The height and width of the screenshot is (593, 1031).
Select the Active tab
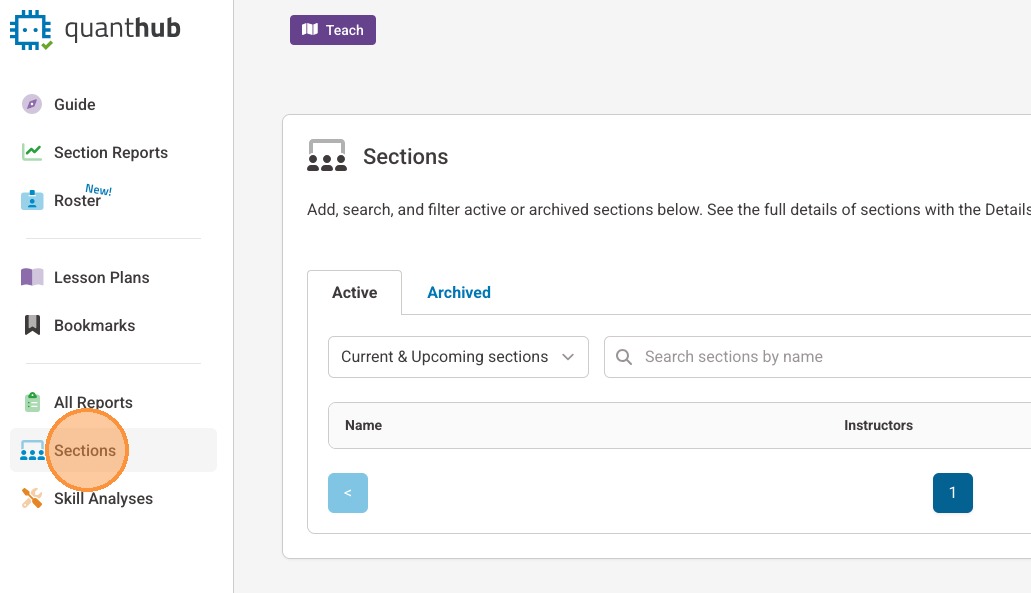pos(354,292)
